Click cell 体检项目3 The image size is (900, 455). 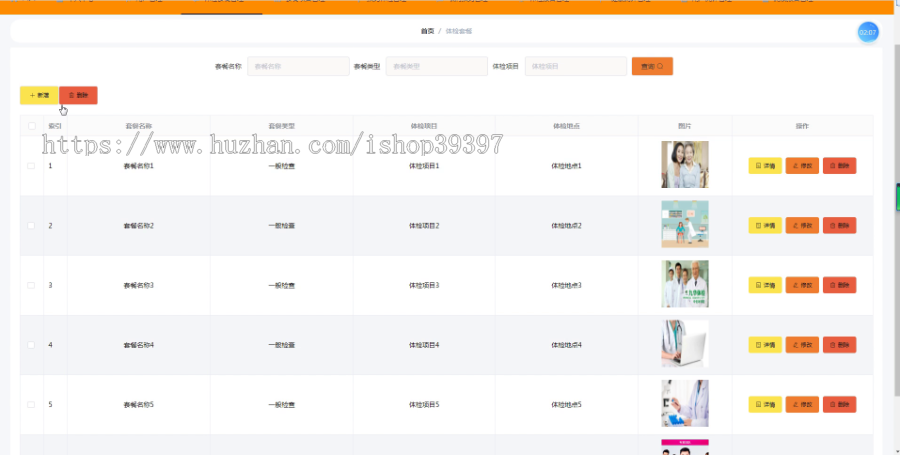pos(424,285)
